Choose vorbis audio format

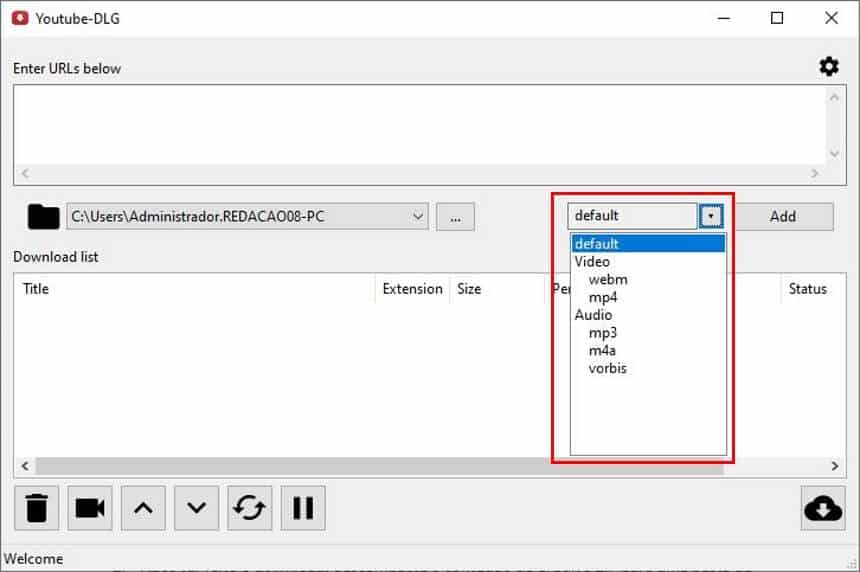608,368
